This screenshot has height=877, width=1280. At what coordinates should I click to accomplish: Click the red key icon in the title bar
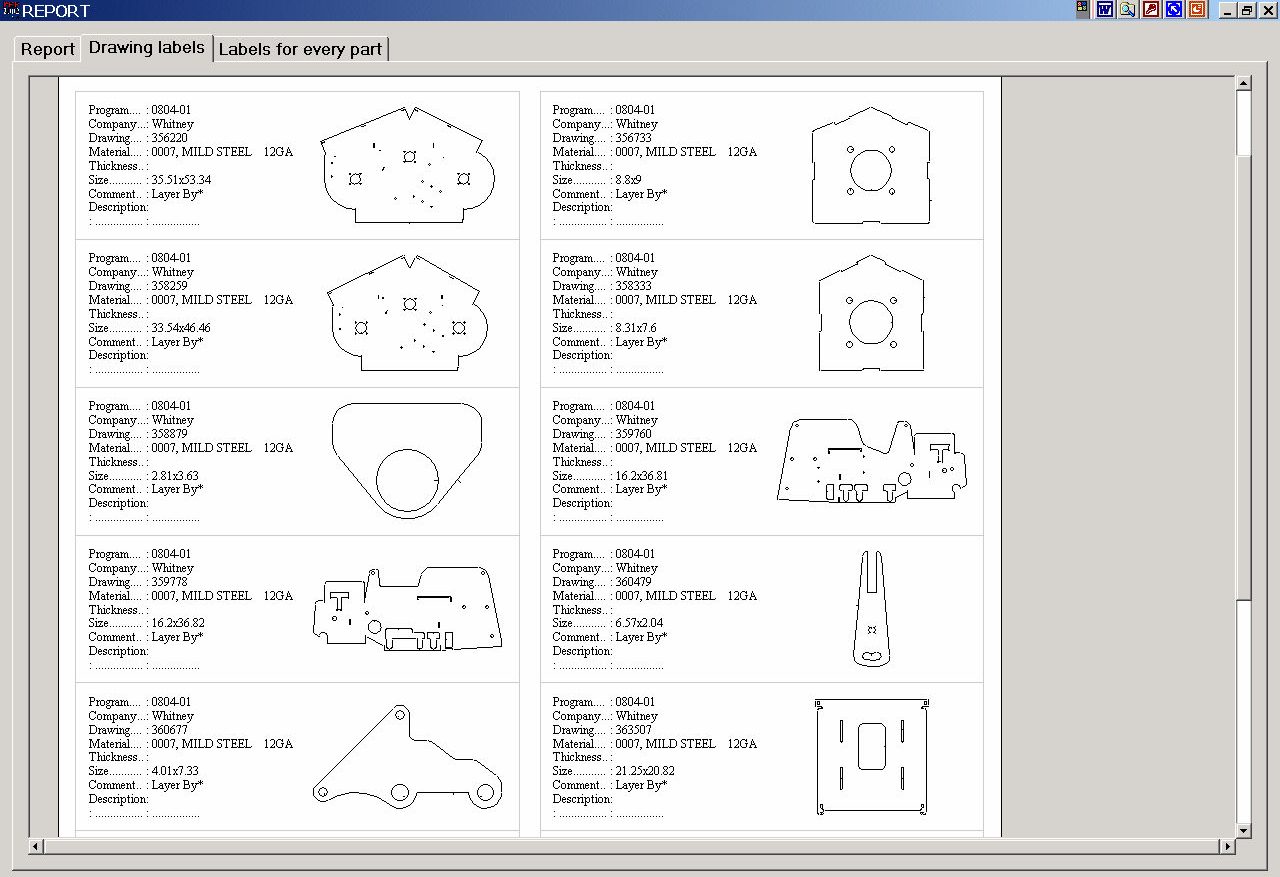[x=1151, y=10]
